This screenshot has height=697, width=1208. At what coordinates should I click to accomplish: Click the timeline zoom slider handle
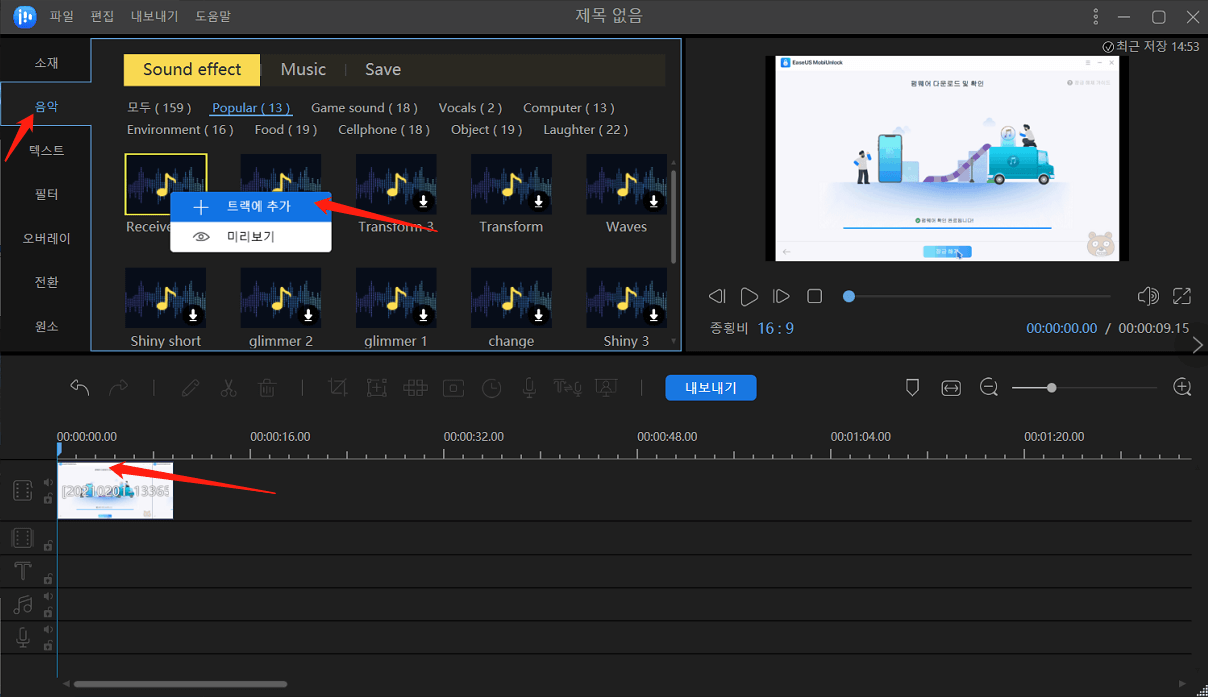1051,388
